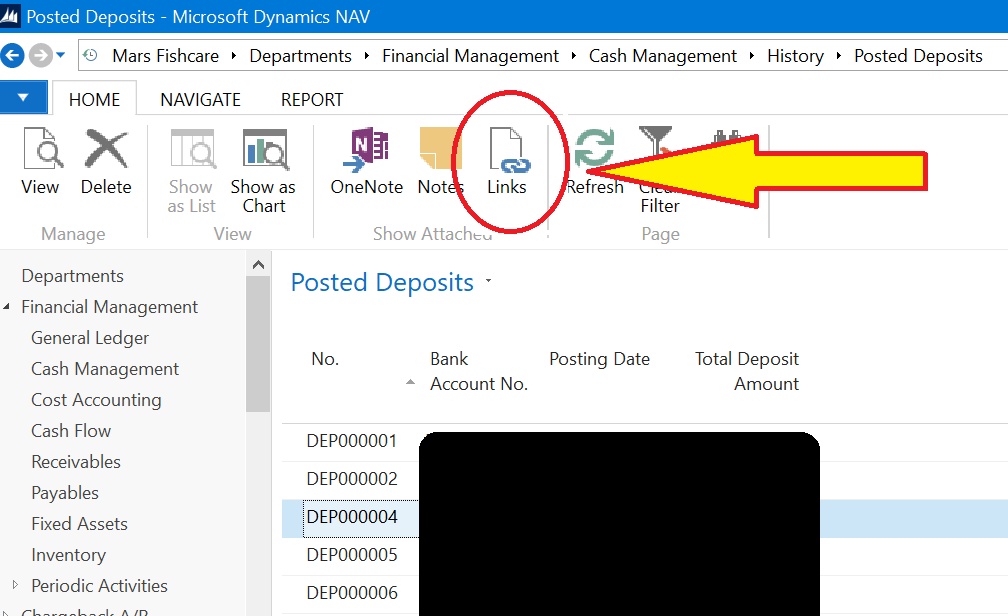Click Departments in the breadcrumb path
Screen dimensions: 1008x616
[x=300, y=56]
